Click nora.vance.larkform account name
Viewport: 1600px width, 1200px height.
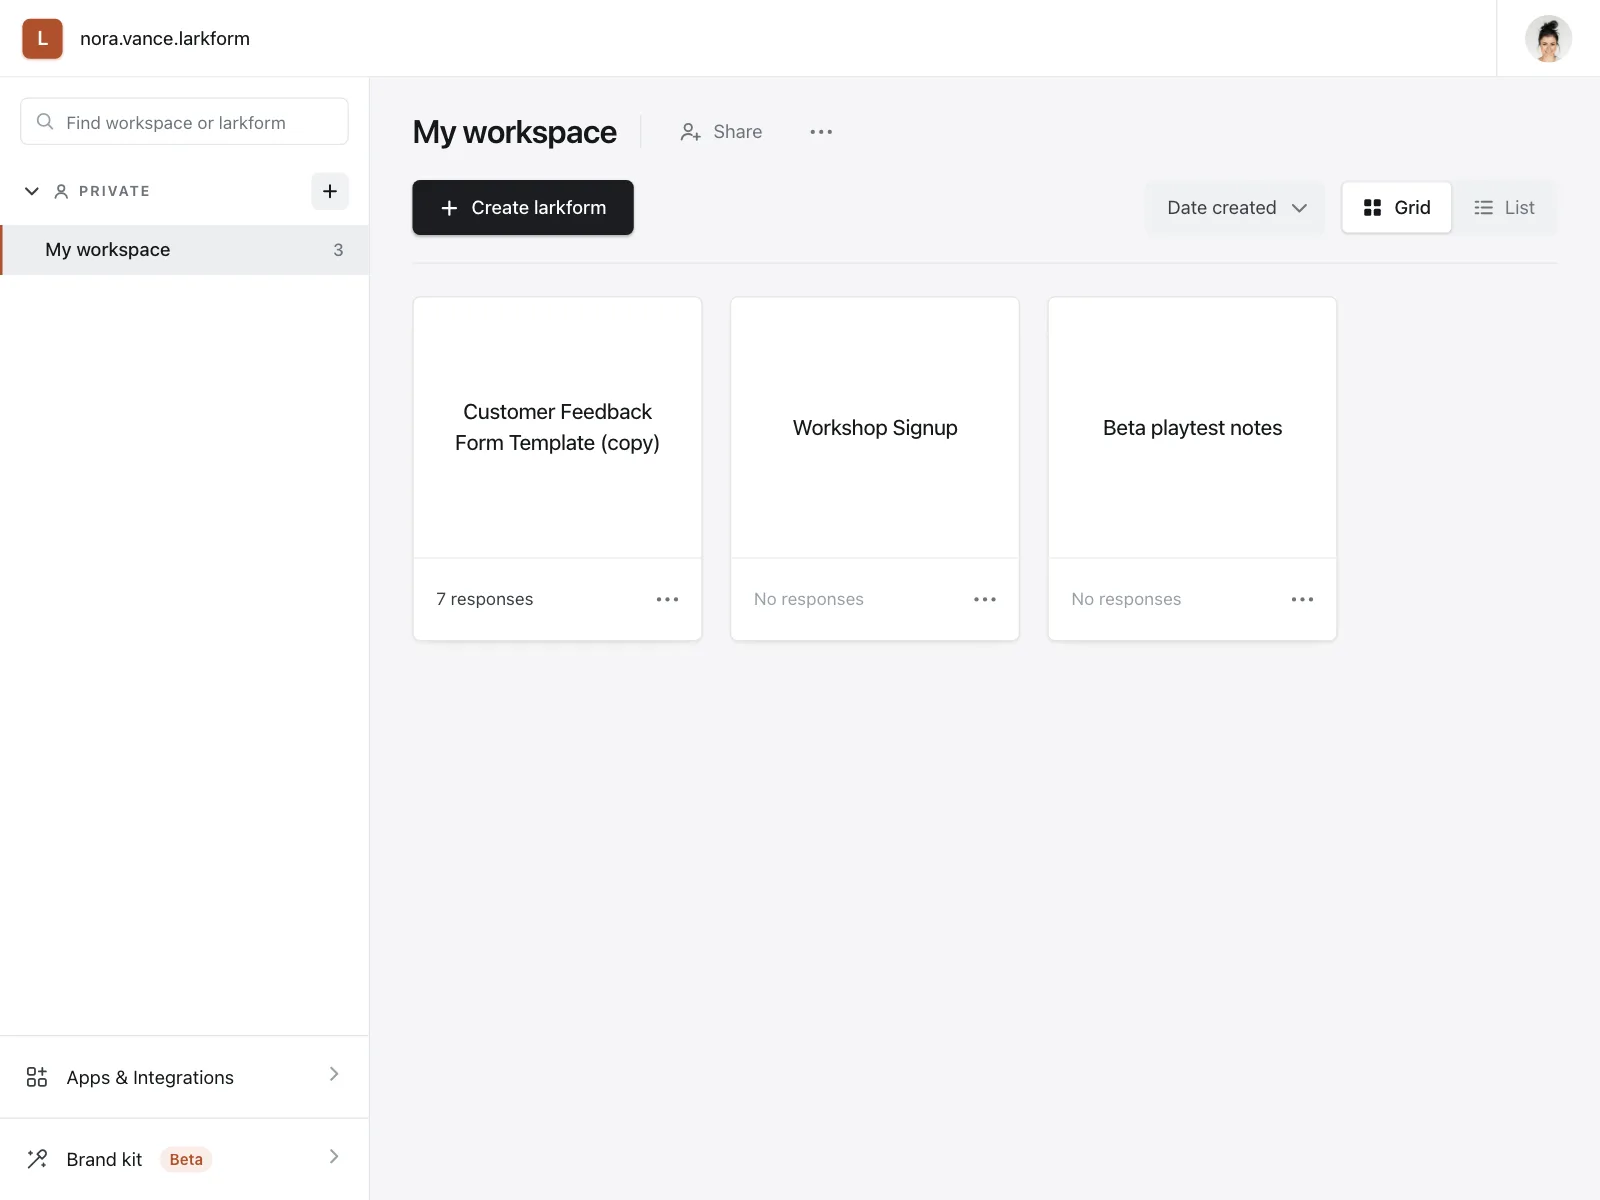pos(165,38)
